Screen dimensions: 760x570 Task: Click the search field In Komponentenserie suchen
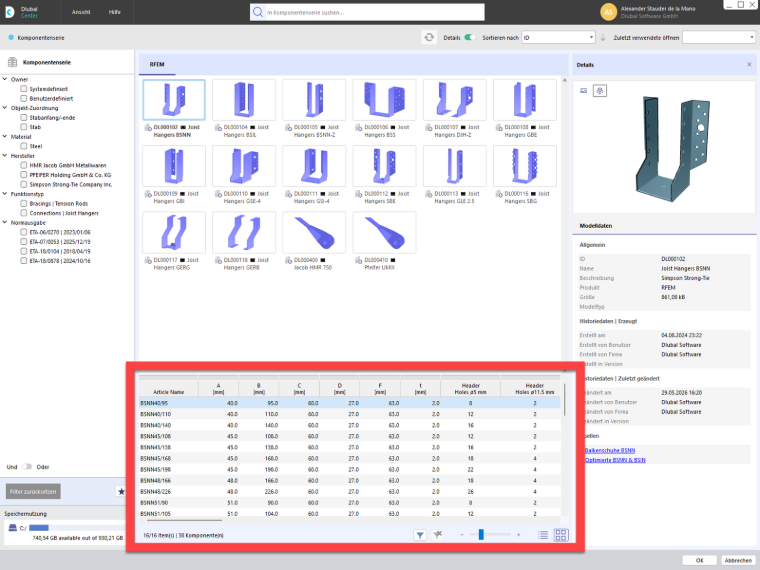tap(367, 12)
